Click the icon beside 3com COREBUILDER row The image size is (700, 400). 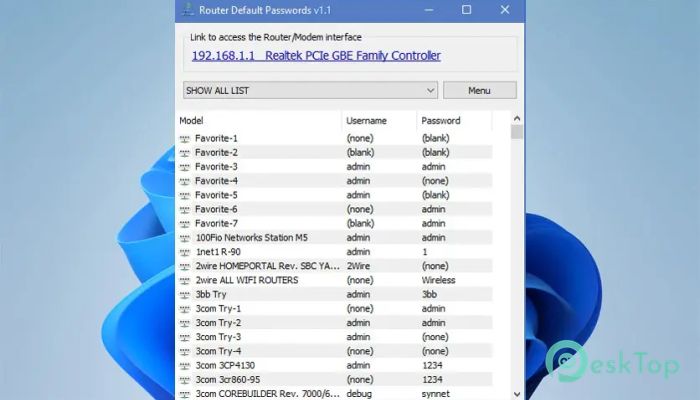(184, 395)
